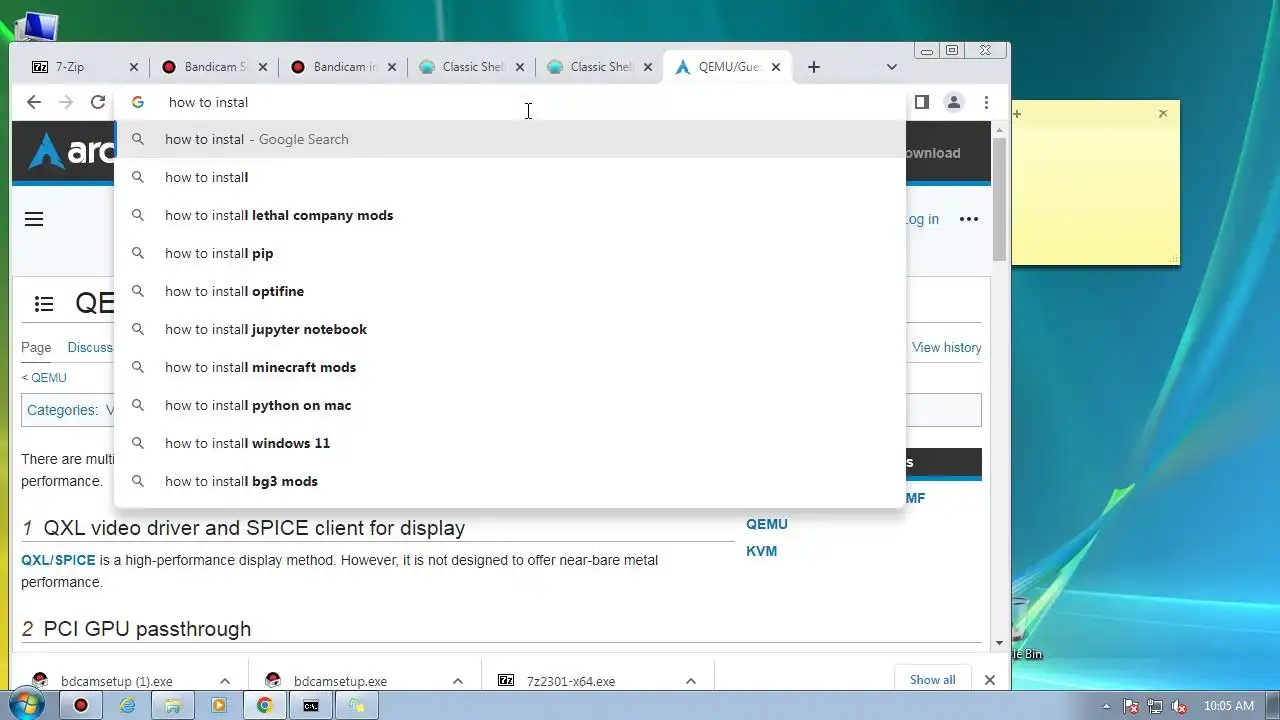Close the 7-Zip tab

(x=134, y=67)
